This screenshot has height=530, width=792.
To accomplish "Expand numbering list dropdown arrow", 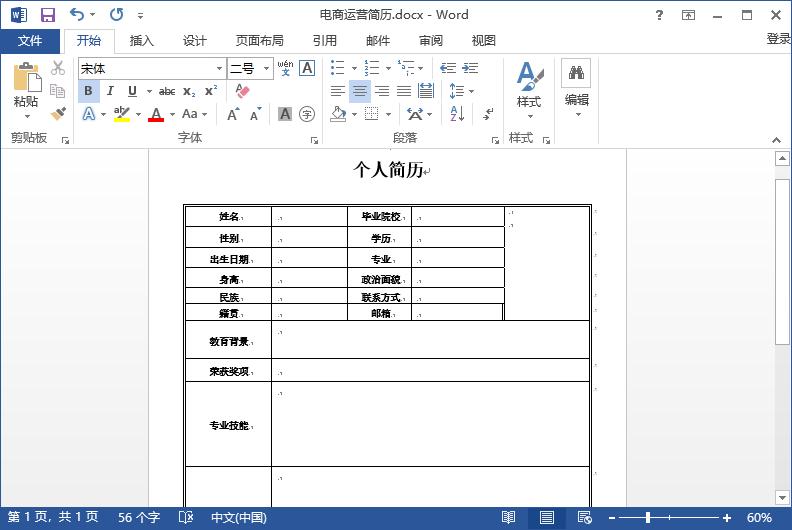I will point(388,68).
